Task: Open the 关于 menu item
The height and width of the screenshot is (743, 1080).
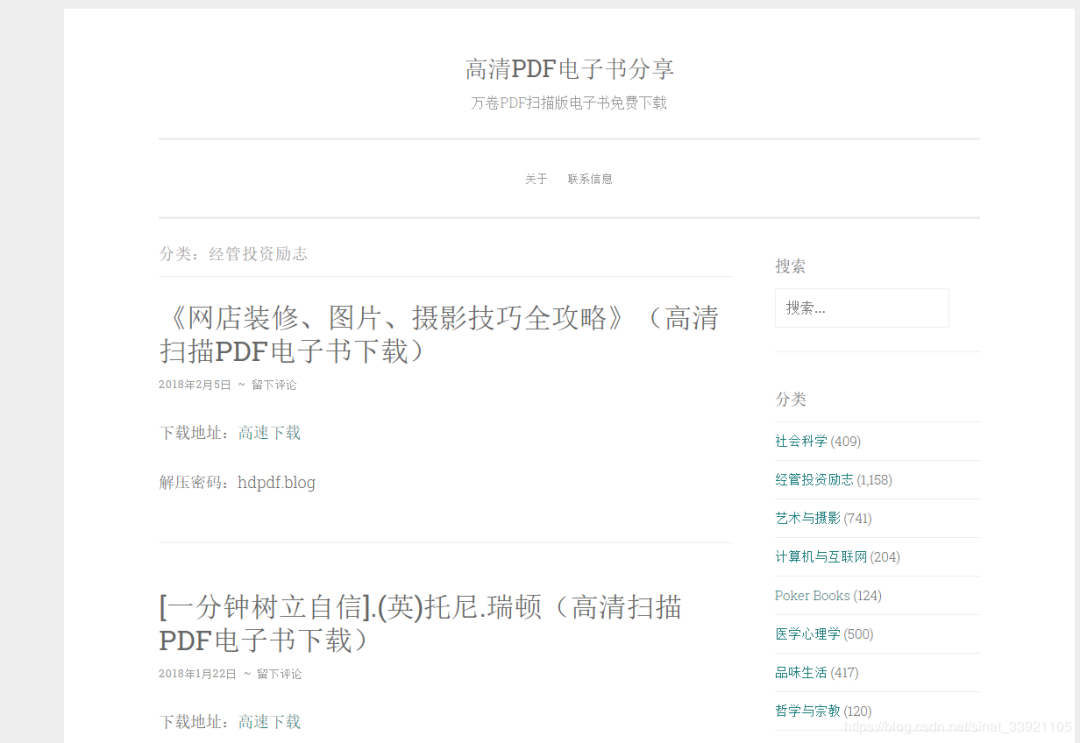Action: [536, 179]
